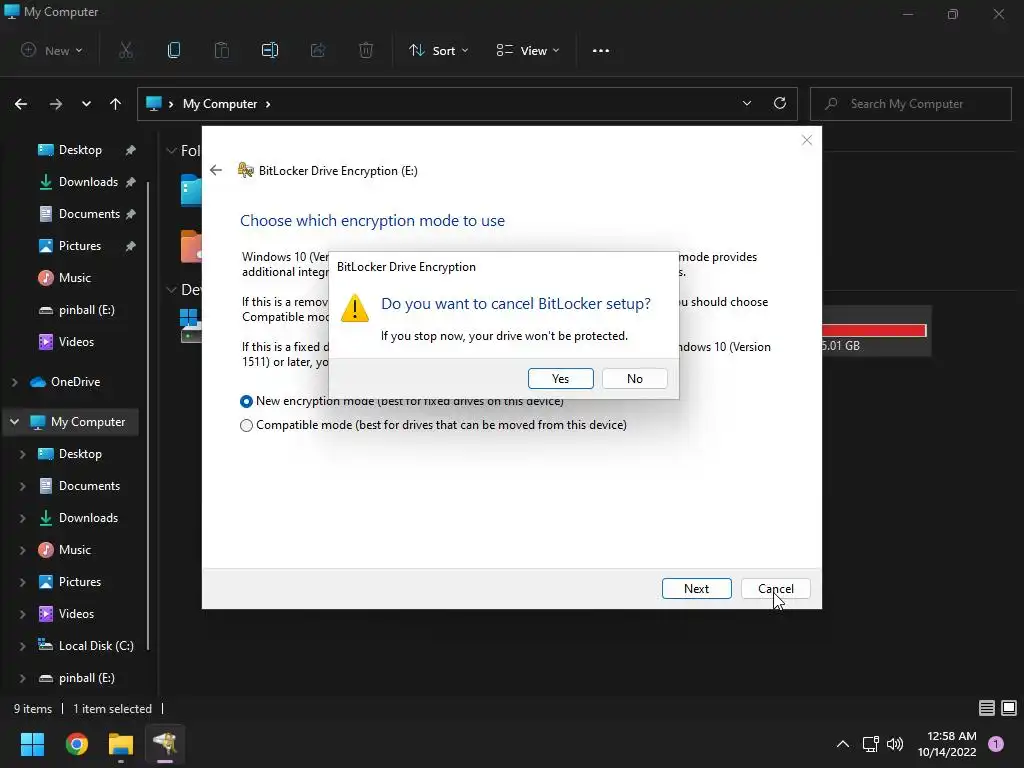
Task: Expand Music under My Computer
Action: pos(22,550)
